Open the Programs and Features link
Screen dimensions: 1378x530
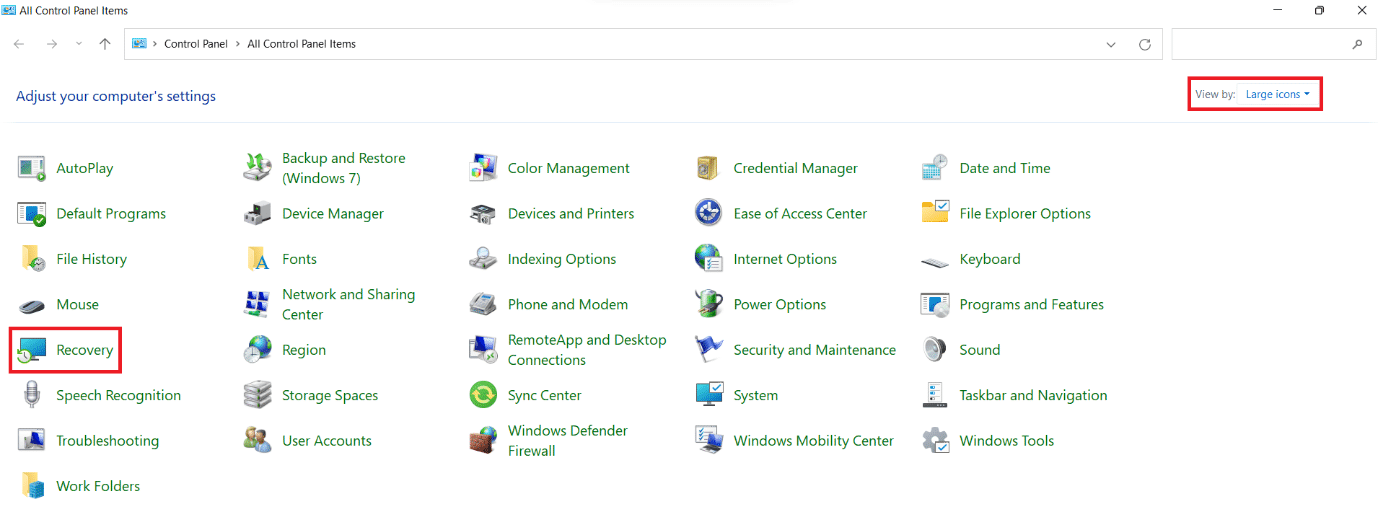pos(1031,305)
